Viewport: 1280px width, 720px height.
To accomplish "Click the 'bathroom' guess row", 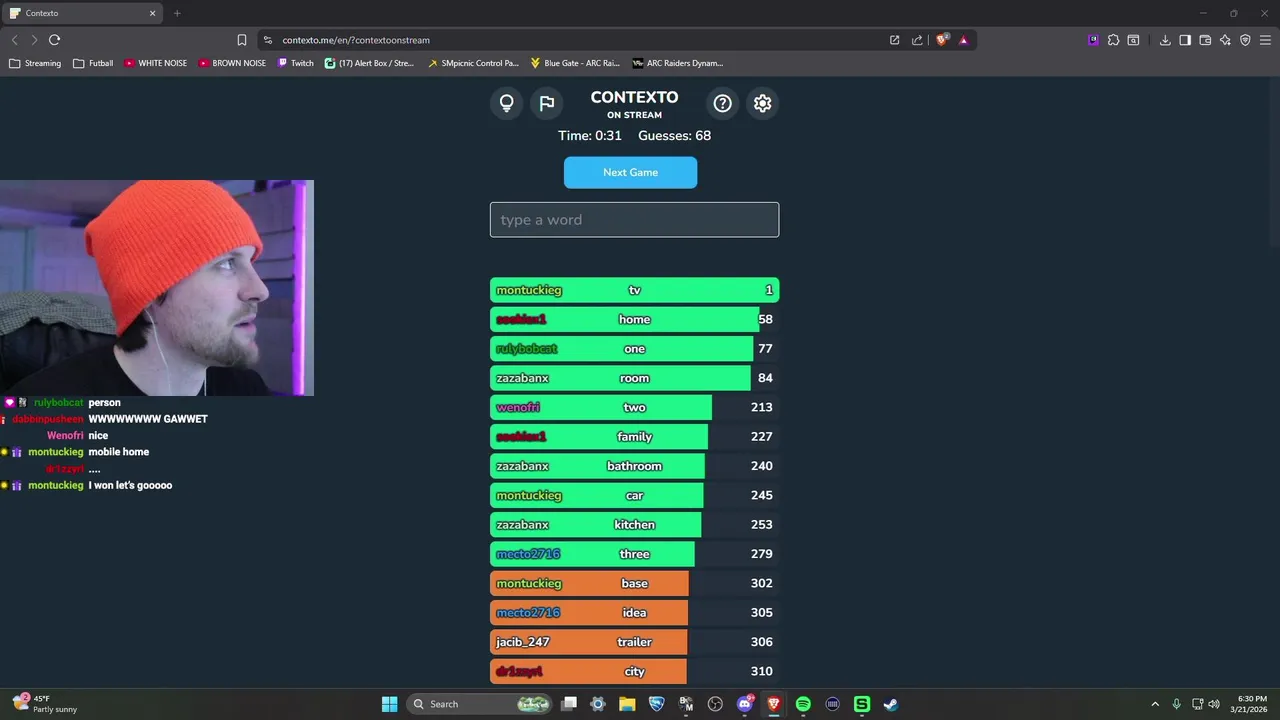I will (634, 466).
